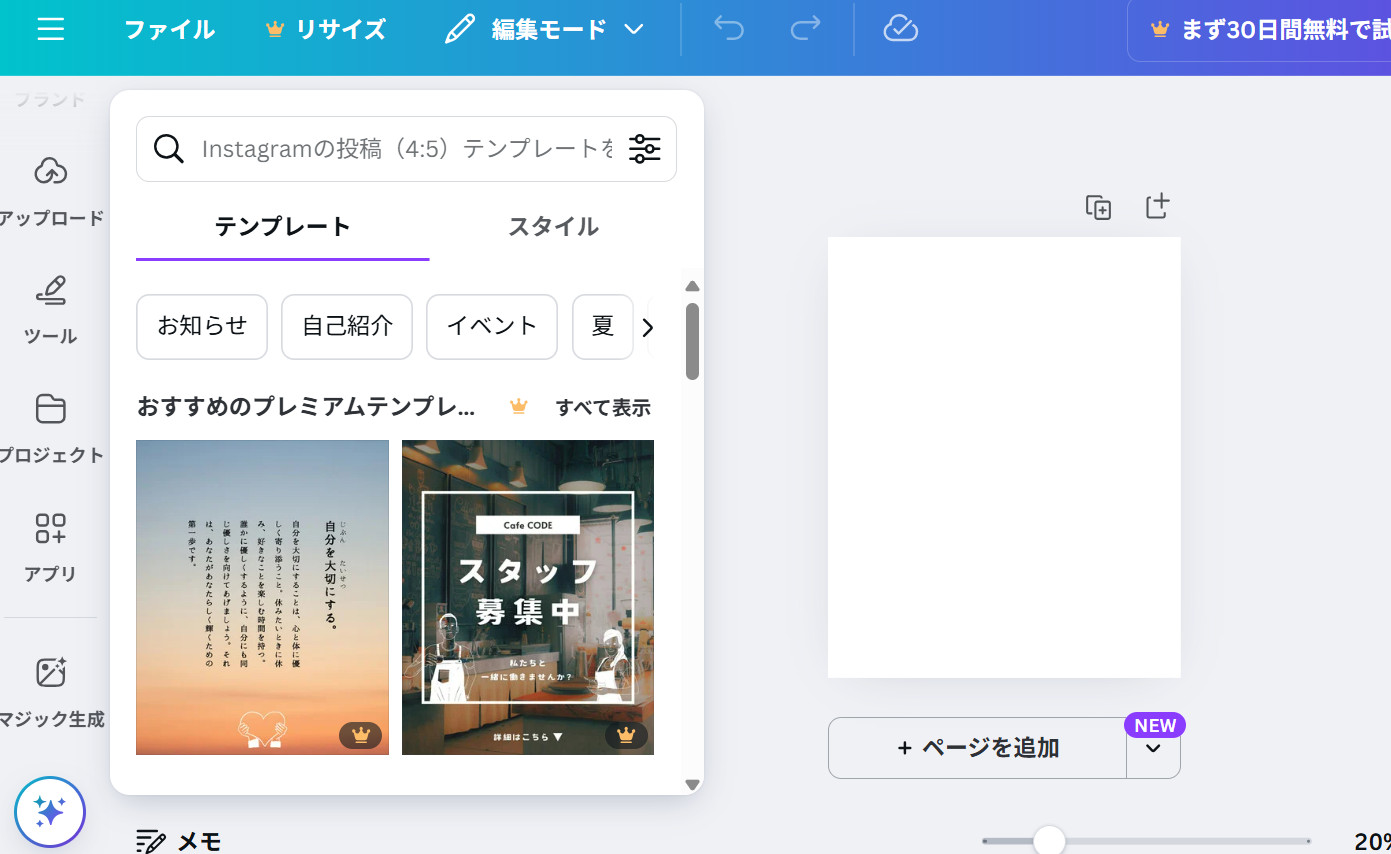
Task: Select the 夏 category chip
Action: (x=603, y=326)
